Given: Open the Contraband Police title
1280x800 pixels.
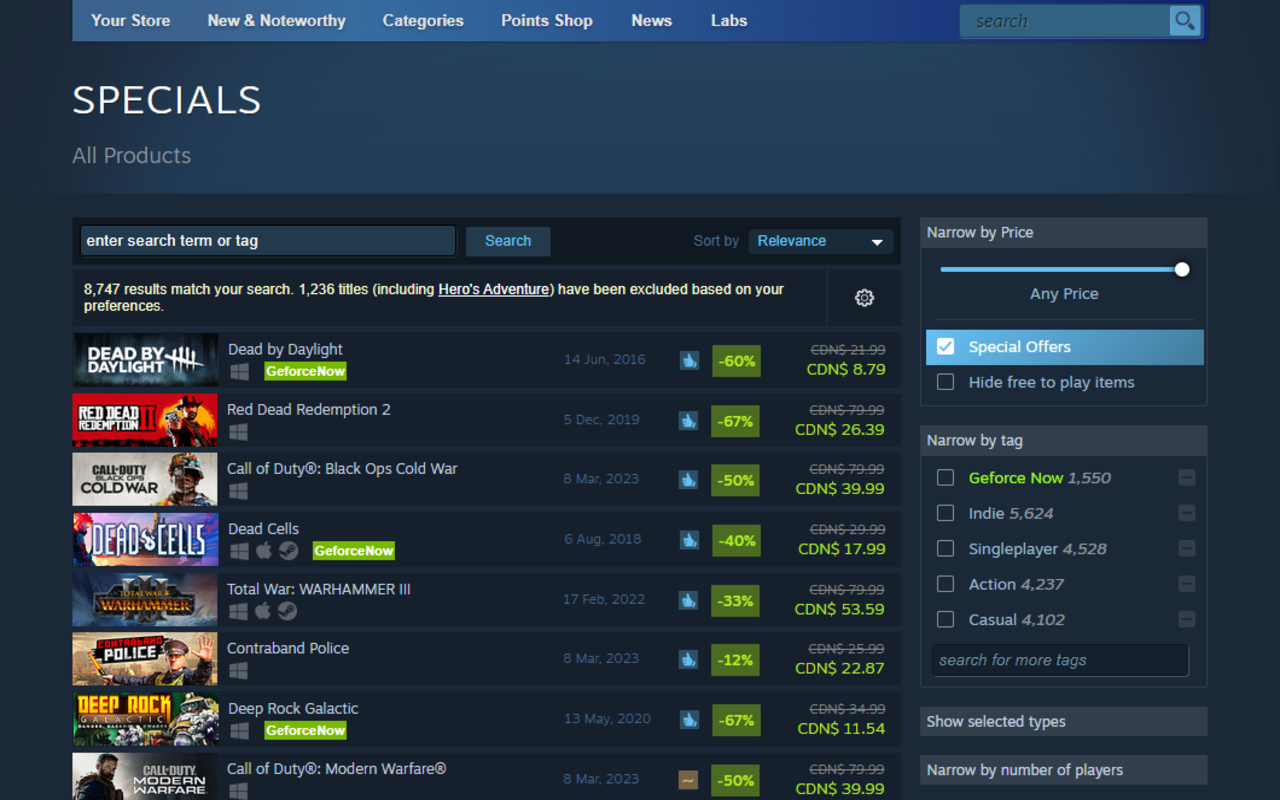Looking at the screenshot, I should [x=288, y=648].
